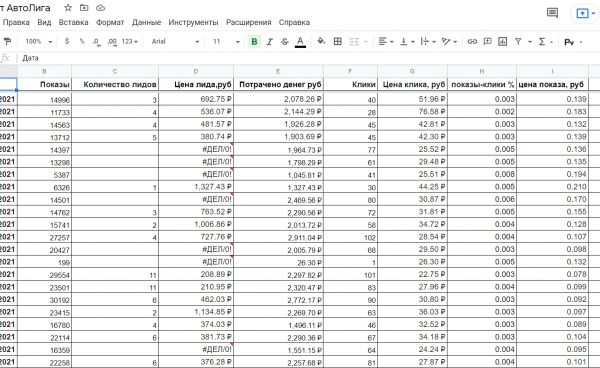Click the paint format tool
The image size is (600, 368).
[x=7, y=41]
